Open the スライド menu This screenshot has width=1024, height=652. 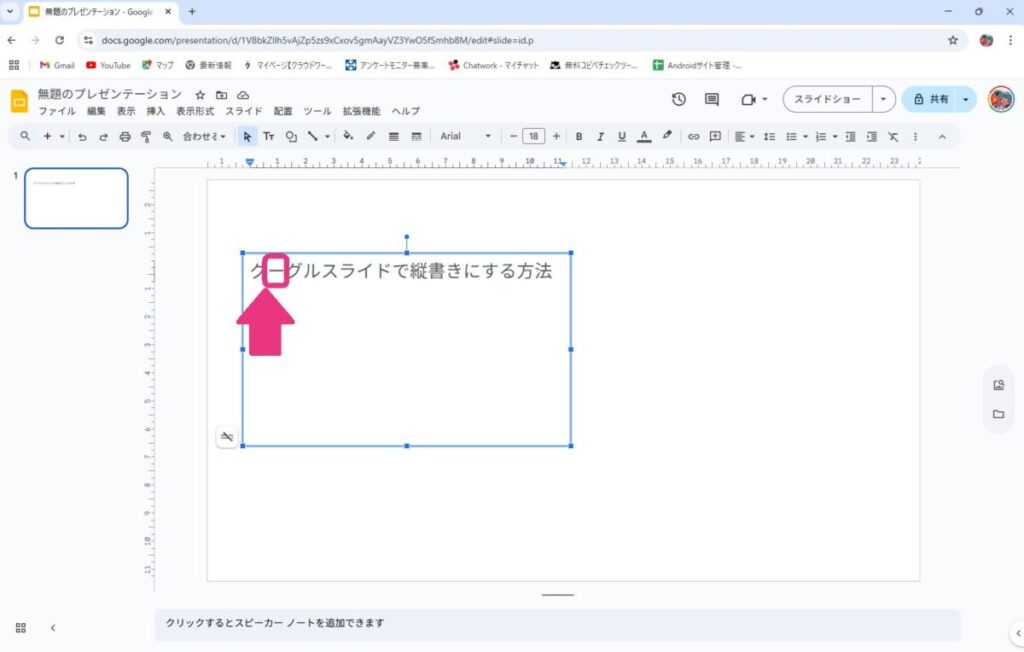244,111
